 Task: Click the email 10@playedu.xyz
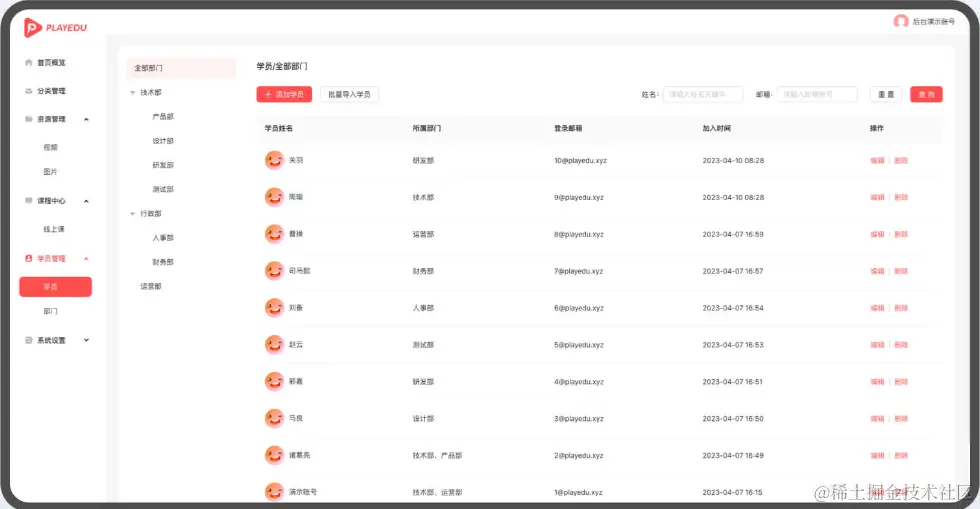point(580,161)
